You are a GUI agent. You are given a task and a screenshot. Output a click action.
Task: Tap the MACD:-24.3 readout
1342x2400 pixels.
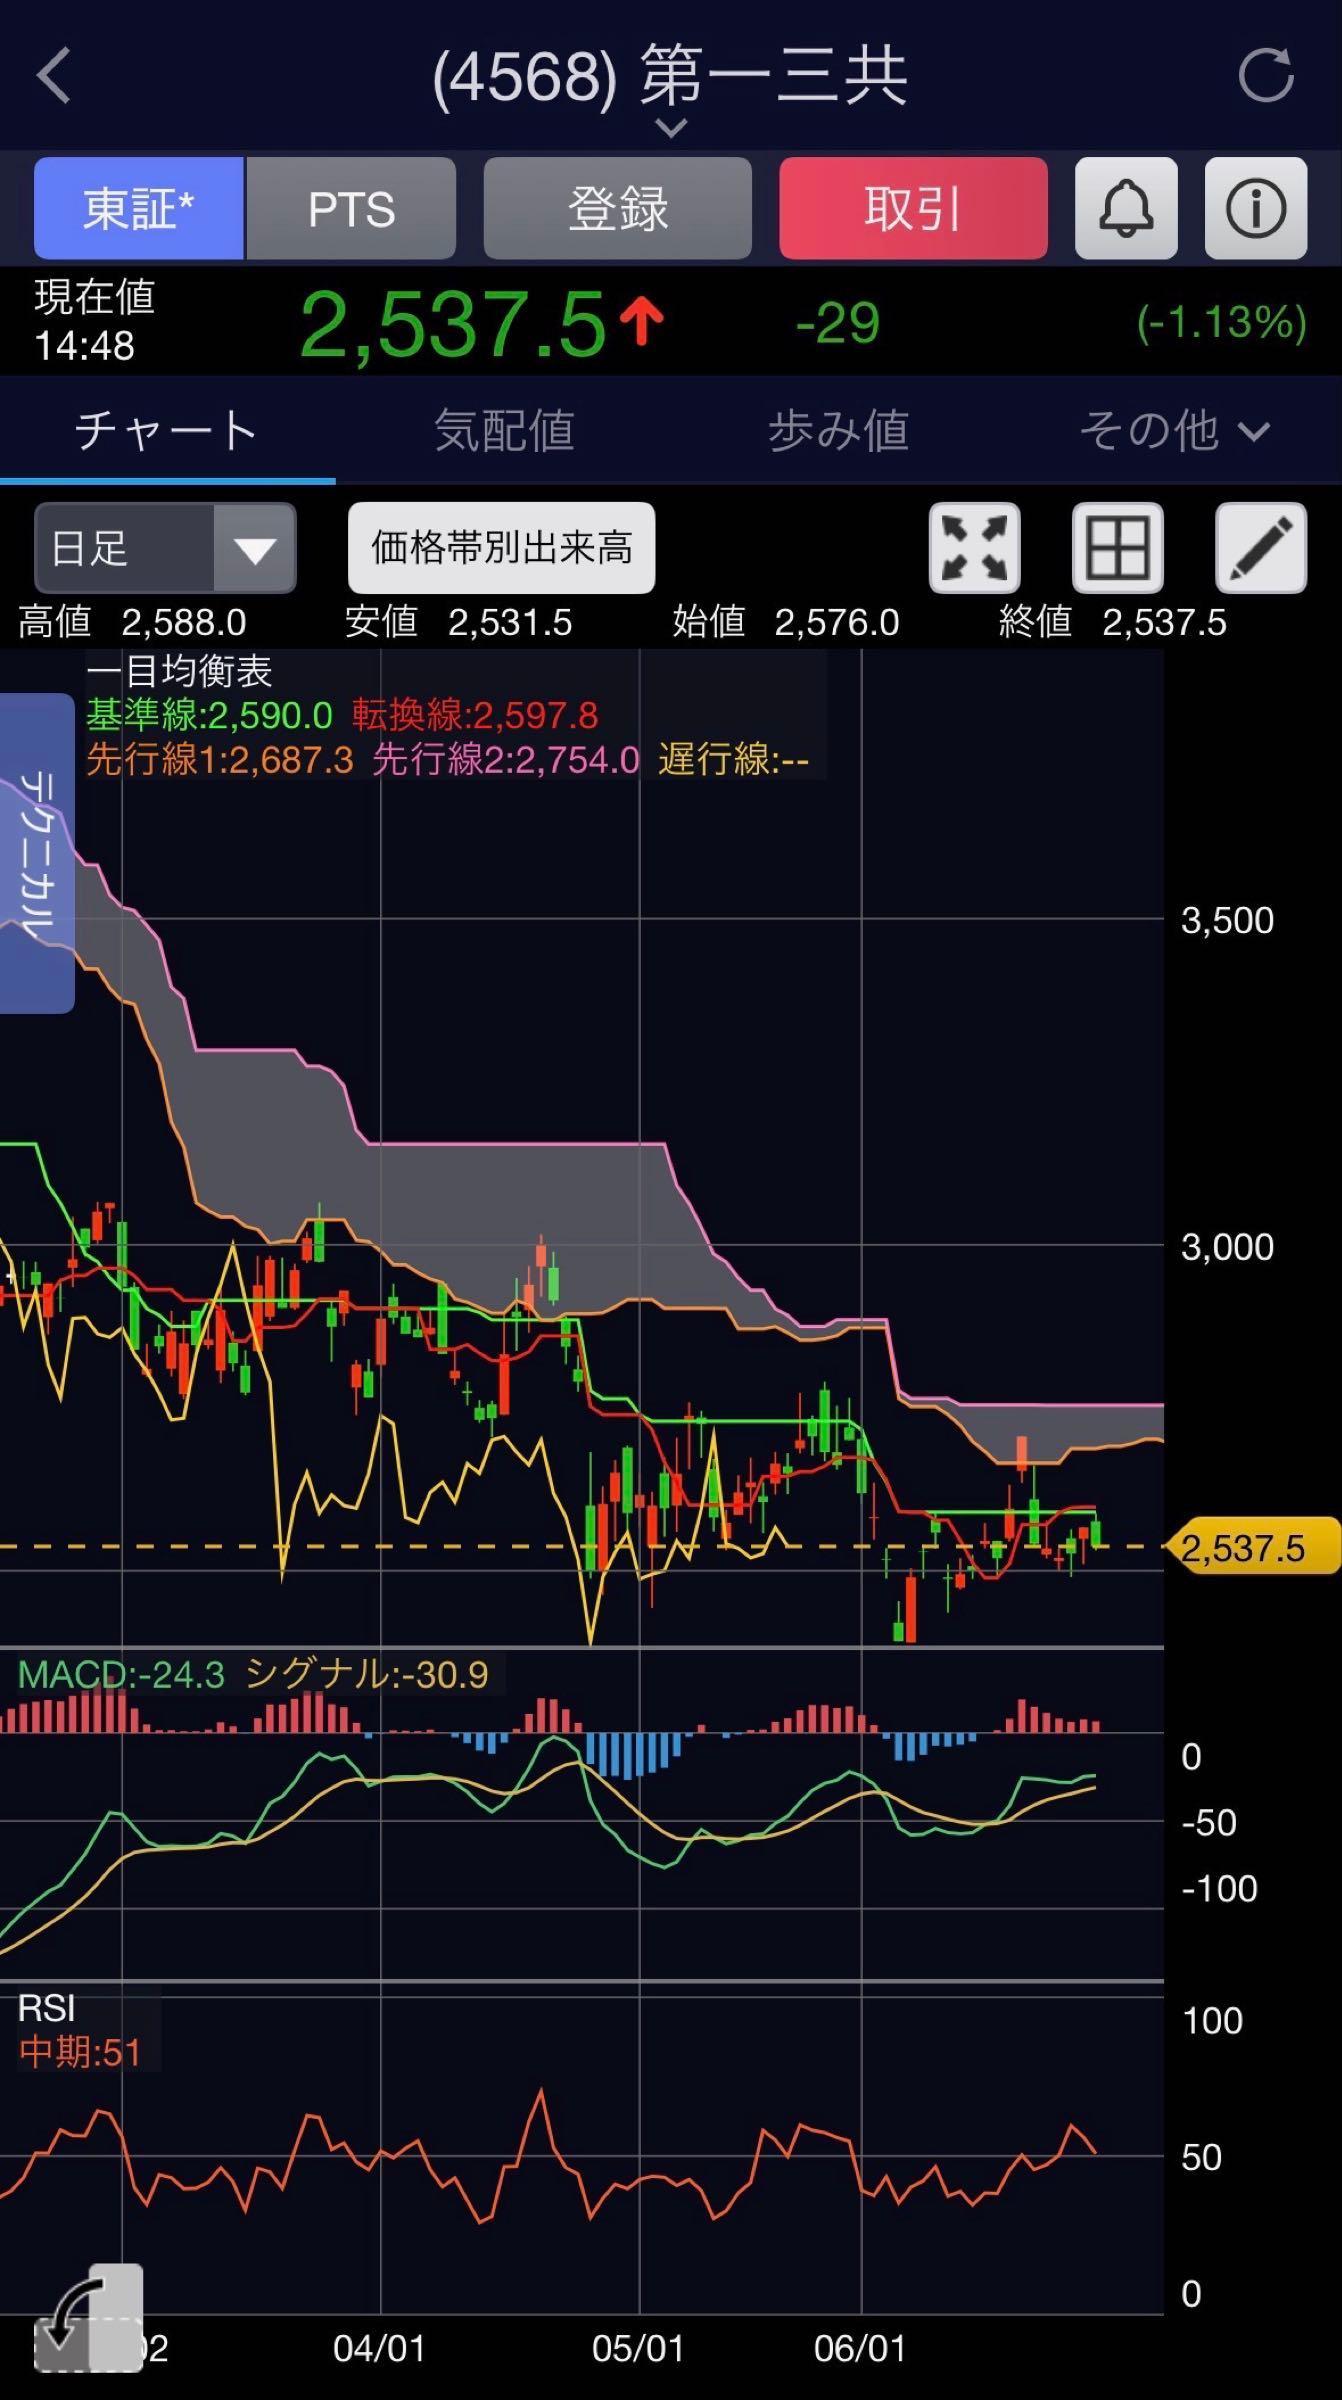pos(121,1674)
